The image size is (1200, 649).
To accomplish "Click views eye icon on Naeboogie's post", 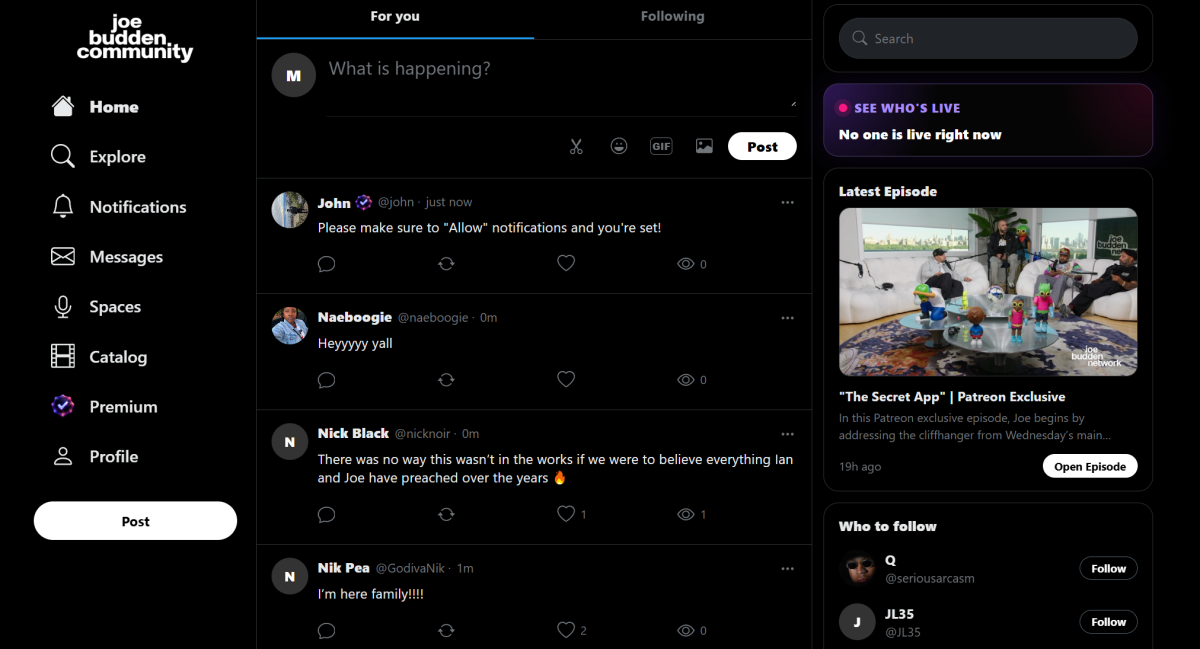I will (x=686, y=380).
